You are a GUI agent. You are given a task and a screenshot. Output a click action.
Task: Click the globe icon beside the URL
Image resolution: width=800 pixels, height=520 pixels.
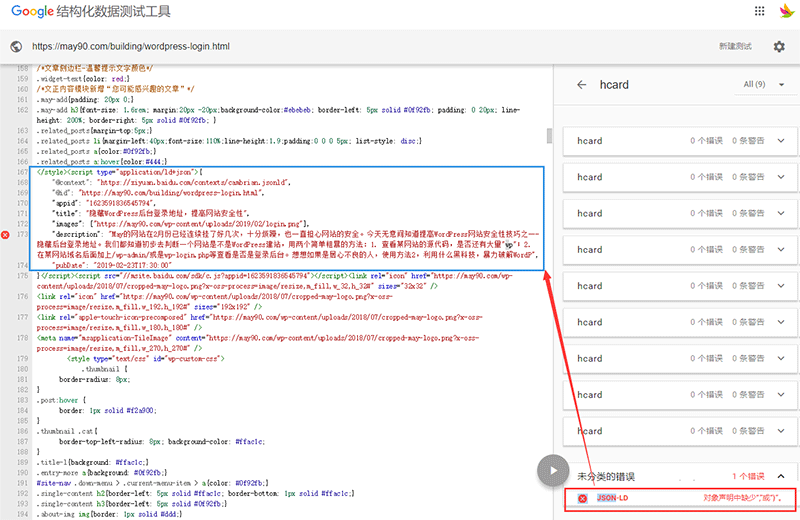(16, 46)
